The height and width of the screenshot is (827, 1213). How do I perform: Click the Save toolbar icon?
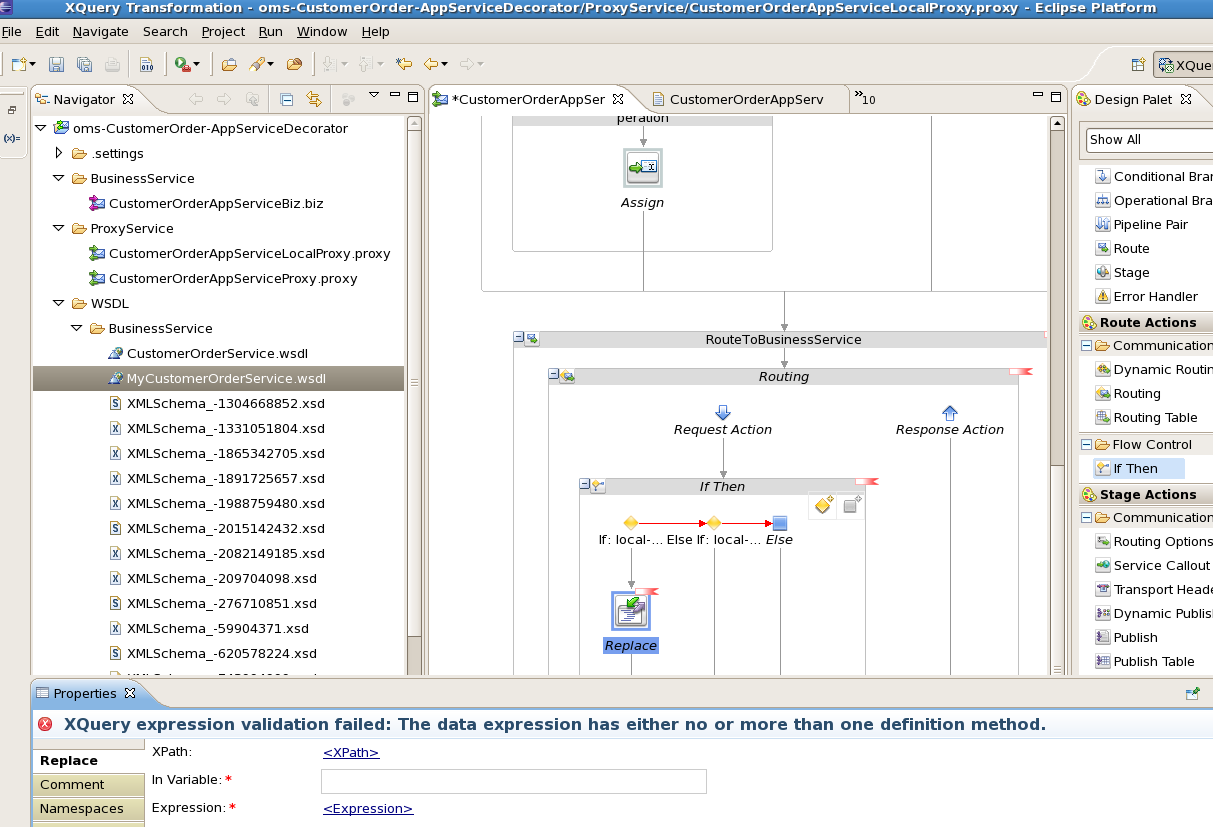pyautogui.click(x=57, y=64)
